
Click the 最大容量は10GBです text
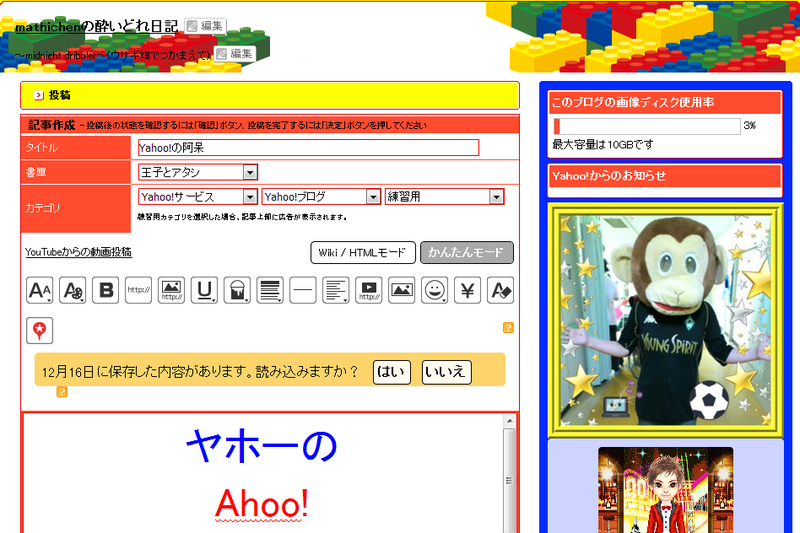click(x=603, y=145)
